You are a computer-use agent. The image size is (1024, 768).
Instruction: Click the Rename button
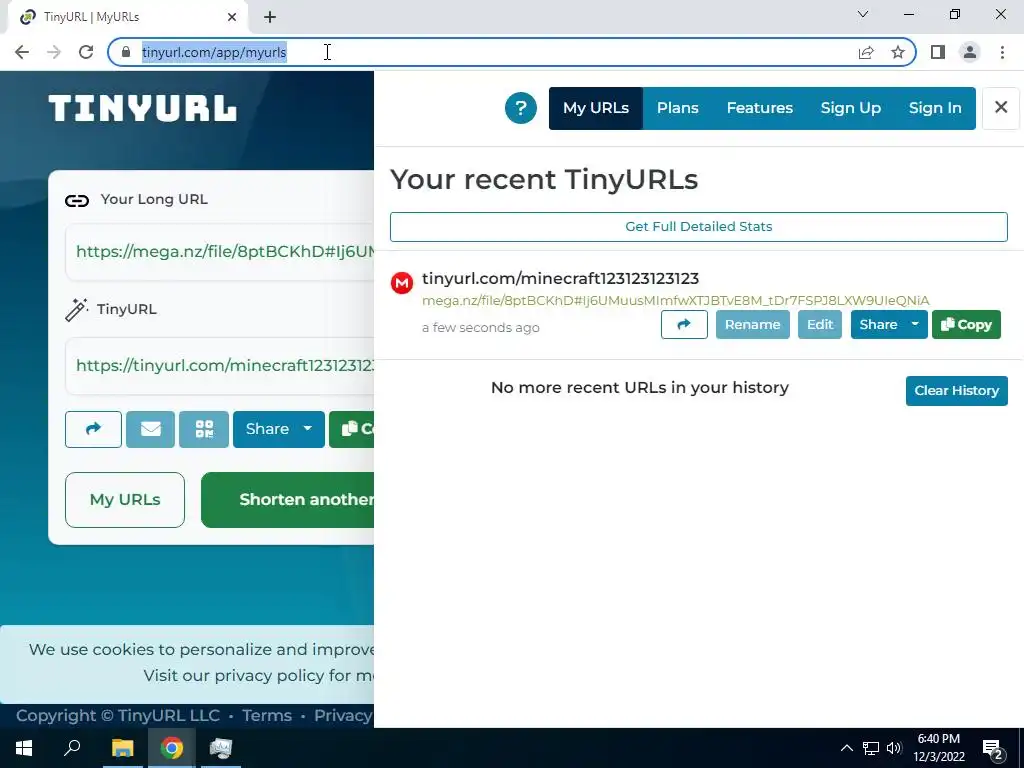(752, 325)
